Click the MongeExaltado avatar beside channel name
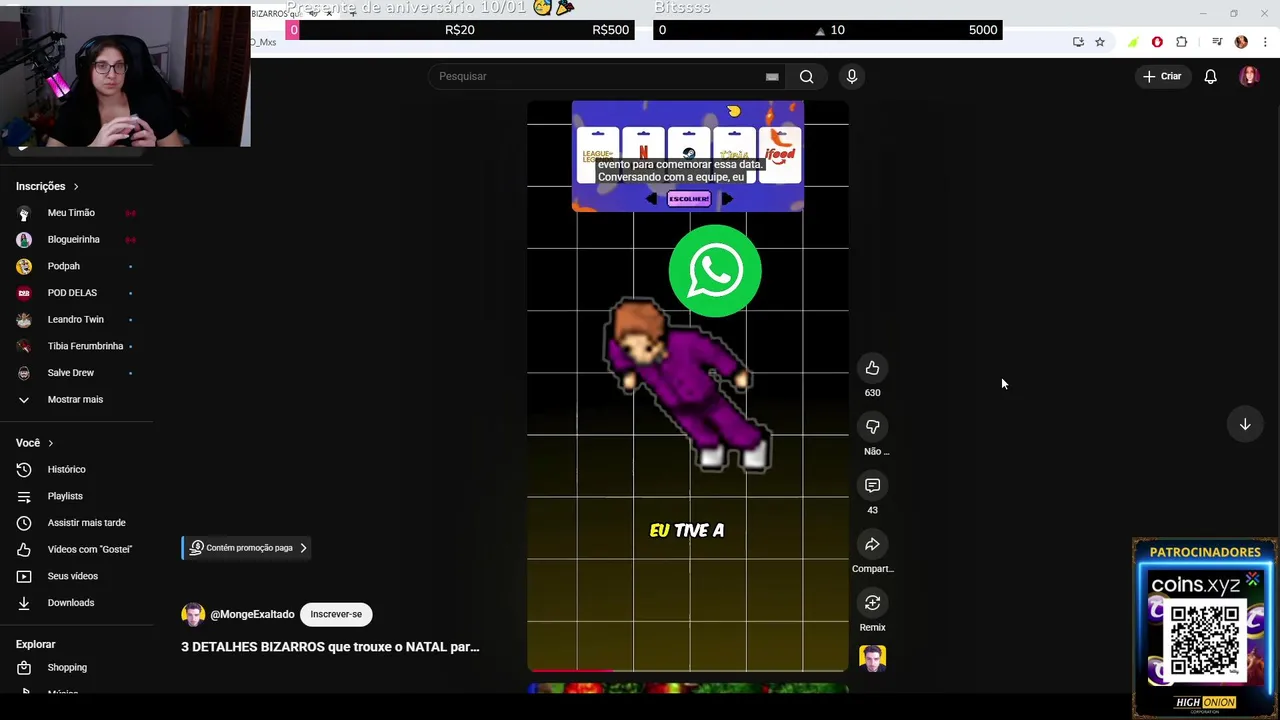Viewport: 1280px width, 720px height. [193, 614]
